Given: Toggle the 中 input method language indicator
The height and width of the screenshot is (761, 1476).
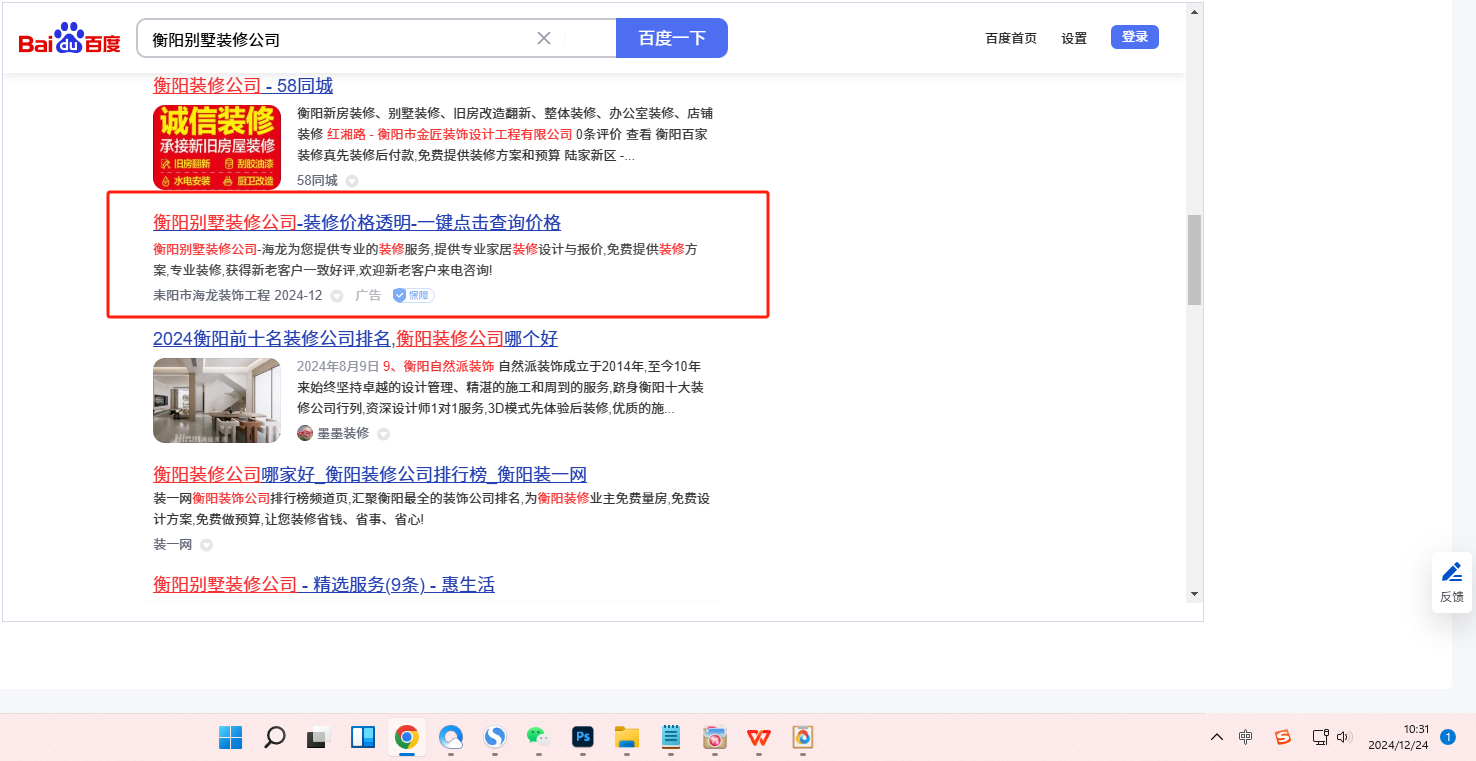Looking at the screenshot, I should pyautogui.click(x=1245, y=737).
